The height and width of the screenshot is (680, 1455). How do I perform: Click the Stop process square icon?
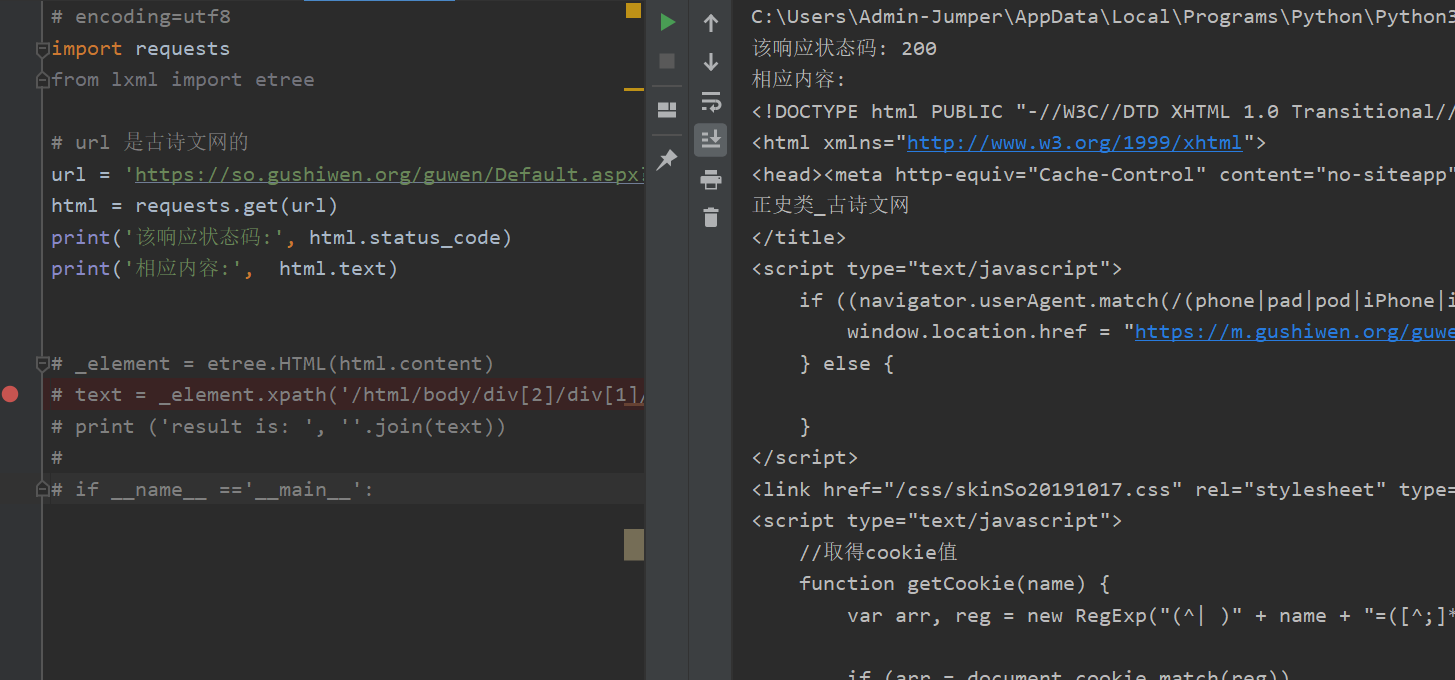click(667, 62)
